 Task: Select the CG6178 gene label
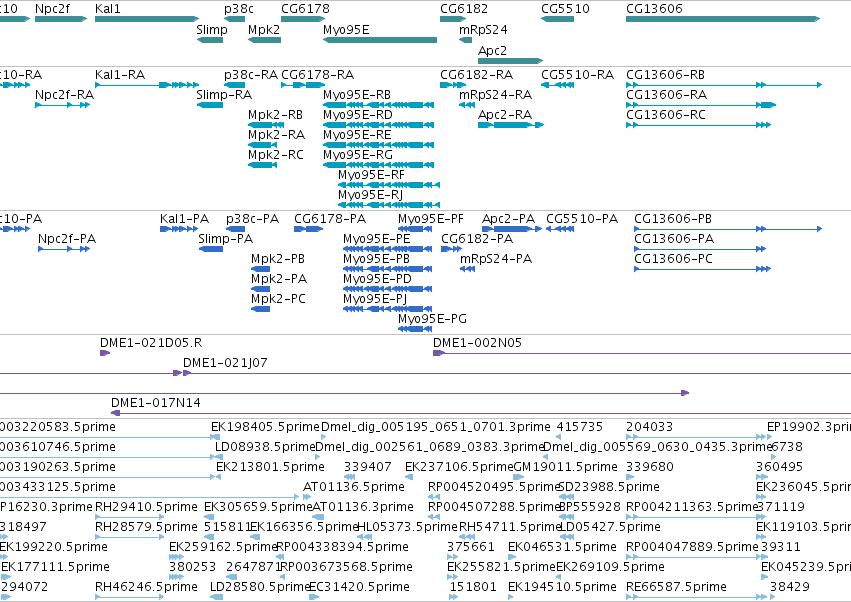pyautogui.click(x=305, y=9)
